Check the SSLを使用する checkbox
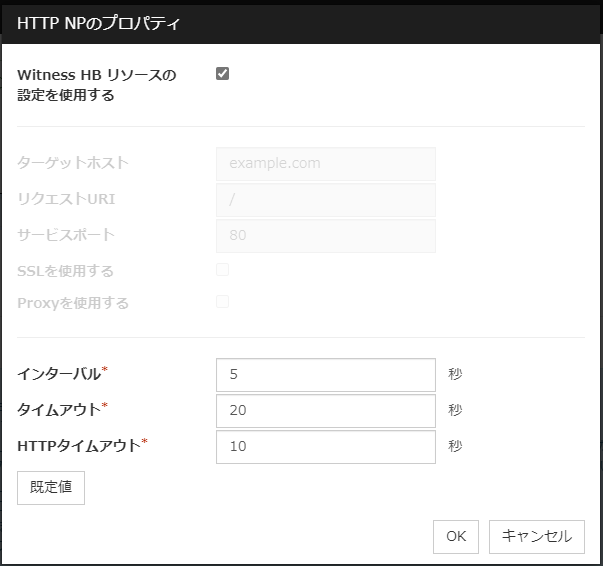Viewport: 603px width, 566px height. (x=223, y=270)
